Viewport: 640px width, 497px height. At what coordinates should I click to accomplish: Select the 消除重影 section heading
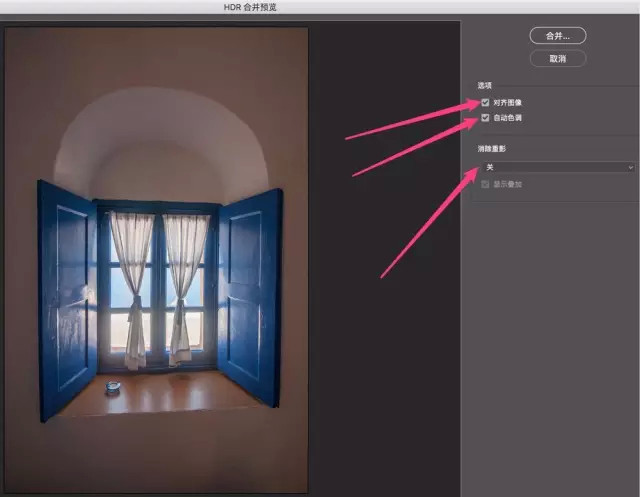pos(491,149)
